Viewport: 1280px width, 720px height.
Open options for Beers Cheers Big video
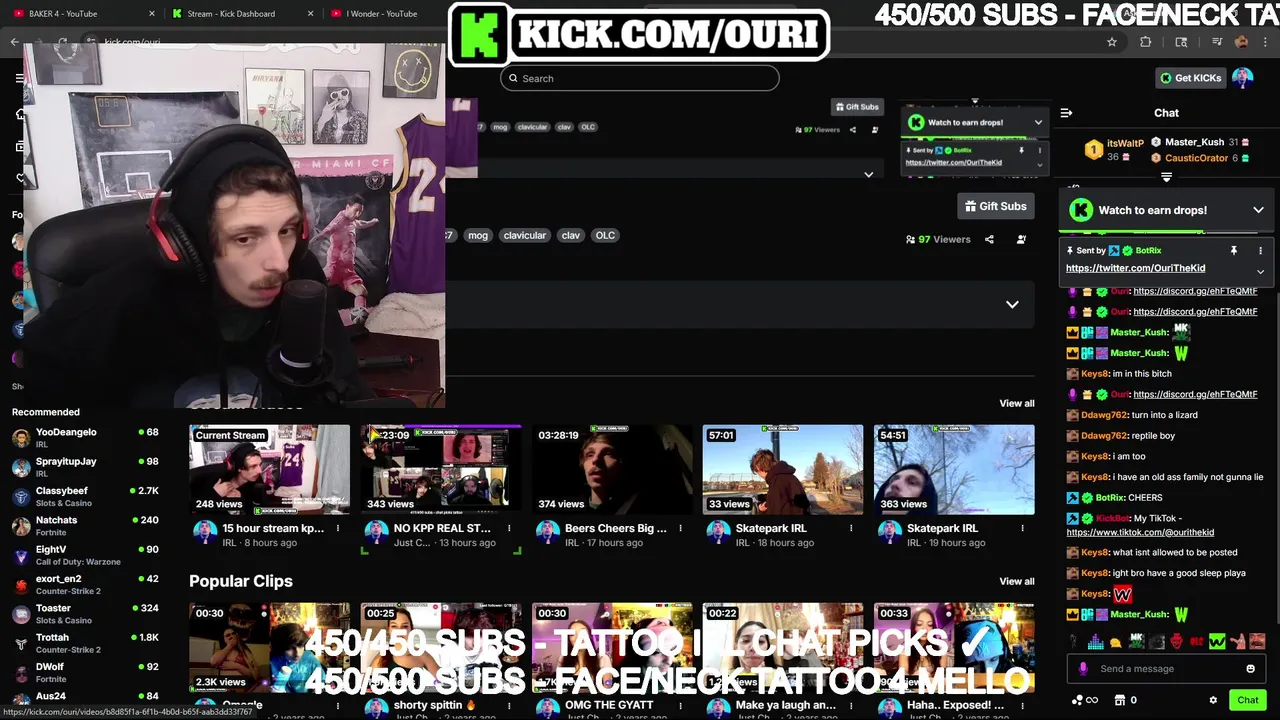[680, 528]
